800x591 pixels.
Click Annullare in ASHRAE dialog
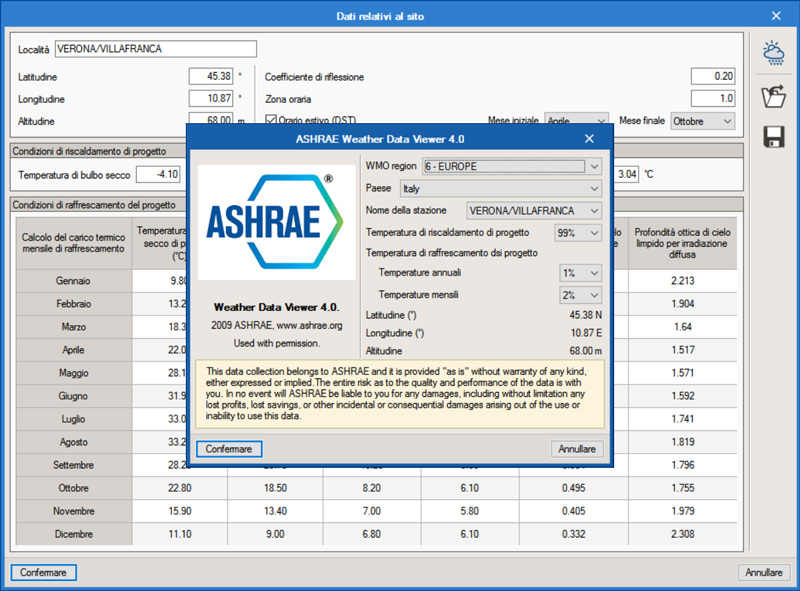click(x=577, y=449)
